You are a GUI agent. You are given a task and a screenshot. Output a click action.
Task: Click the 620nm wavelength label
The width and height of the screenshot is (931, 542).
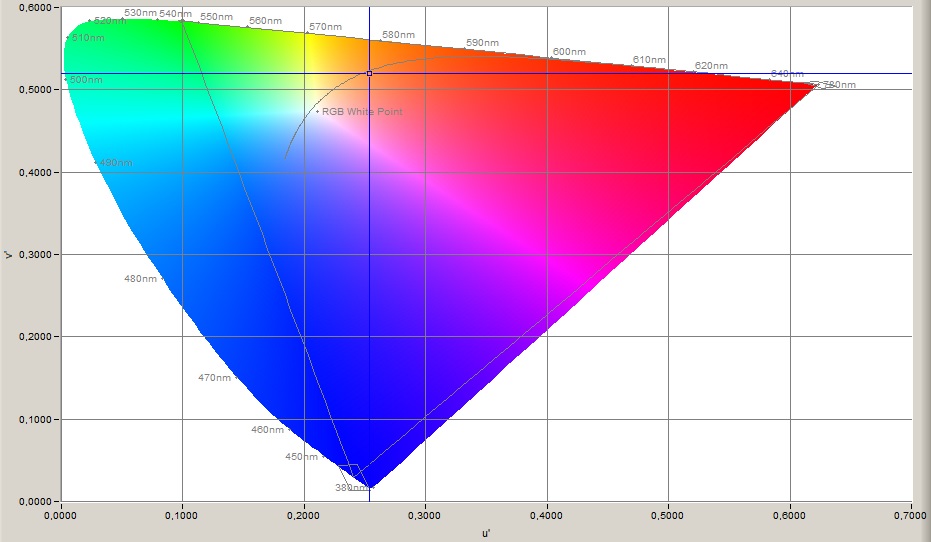pos(711,66)
